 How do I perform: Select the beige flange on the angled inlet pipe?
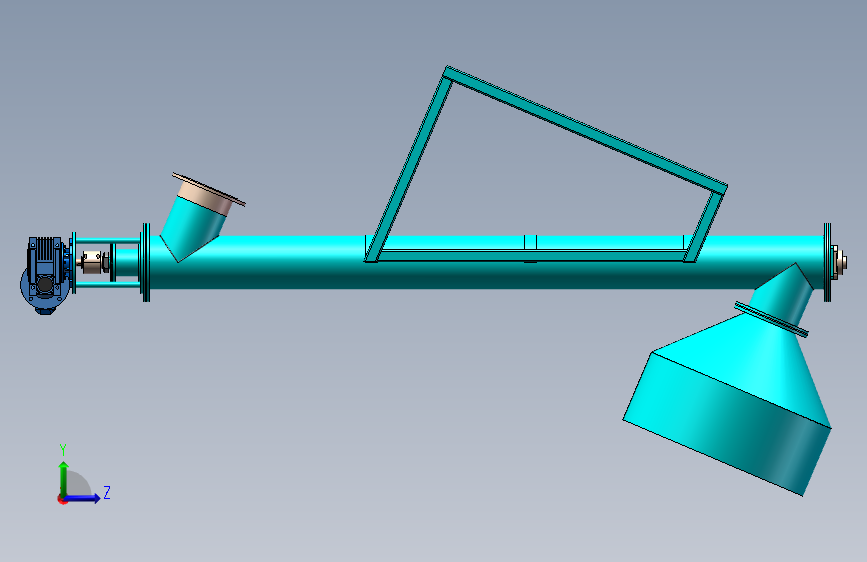208,189
